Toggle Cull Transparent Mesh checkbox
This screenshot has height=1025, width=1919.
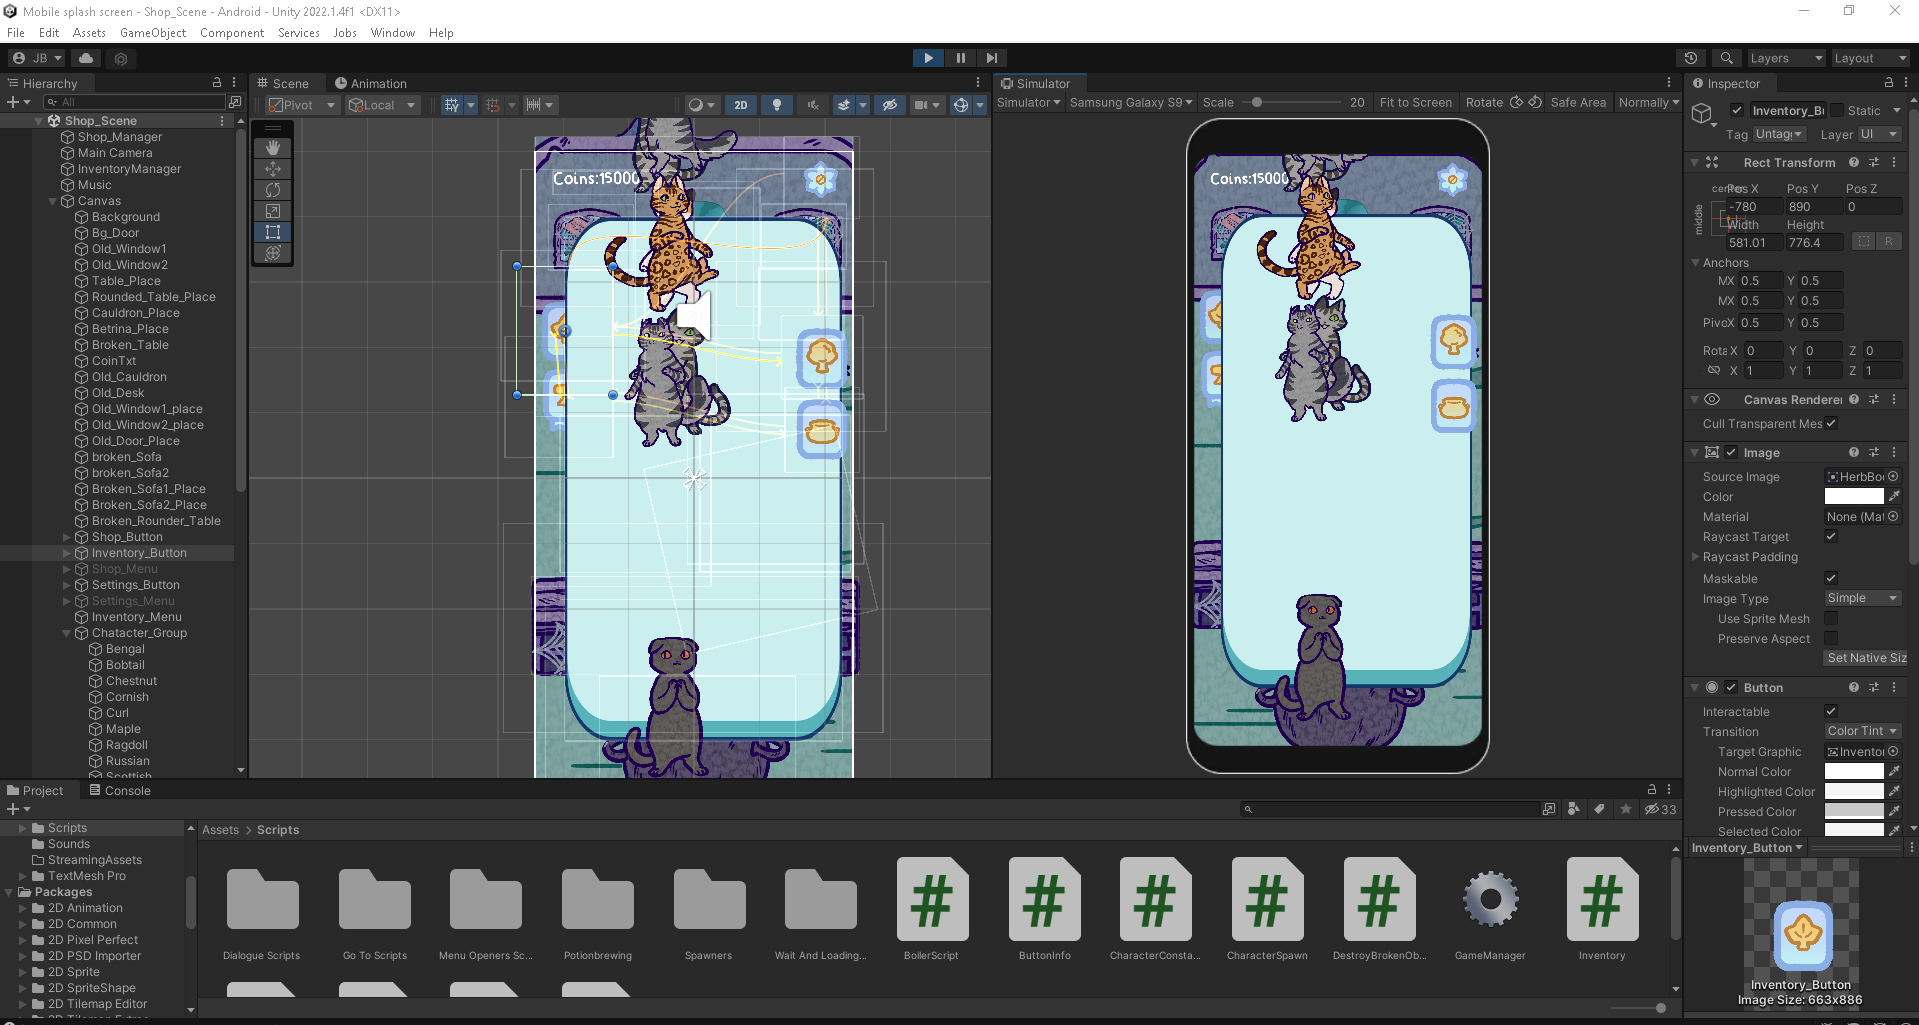(1831, 423)
